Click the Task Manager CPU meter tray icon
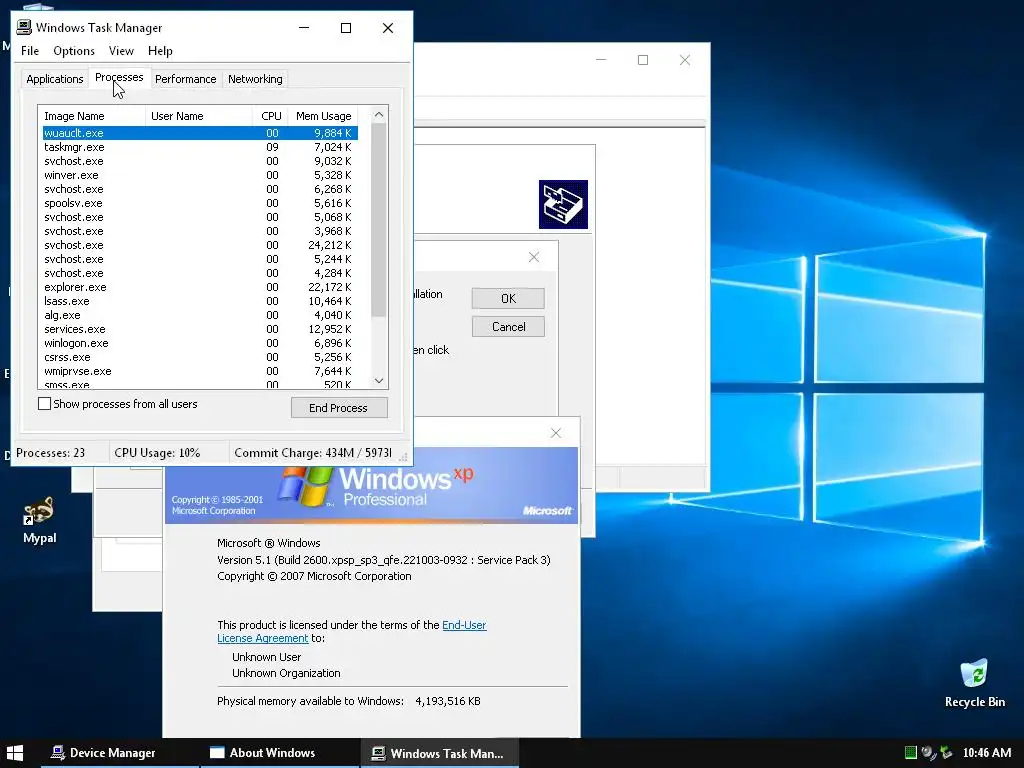1024x768 pixels. 910,753
